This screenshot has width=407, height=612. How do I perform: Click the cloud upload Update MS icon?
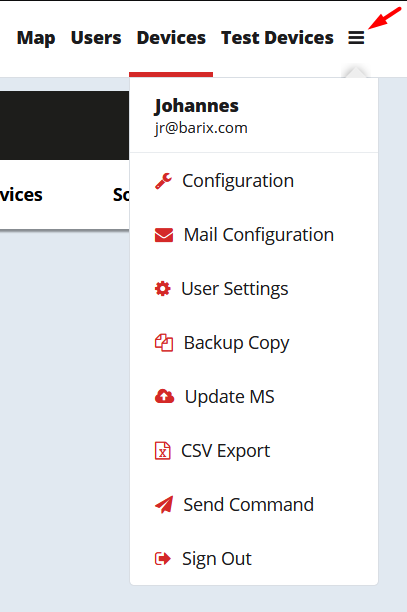click(164, 397)
